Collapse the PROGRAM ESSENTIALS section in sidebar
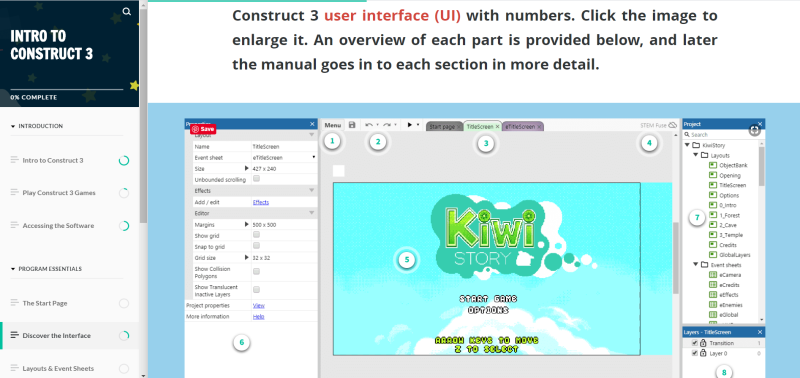800x378 pixels. 13,269
